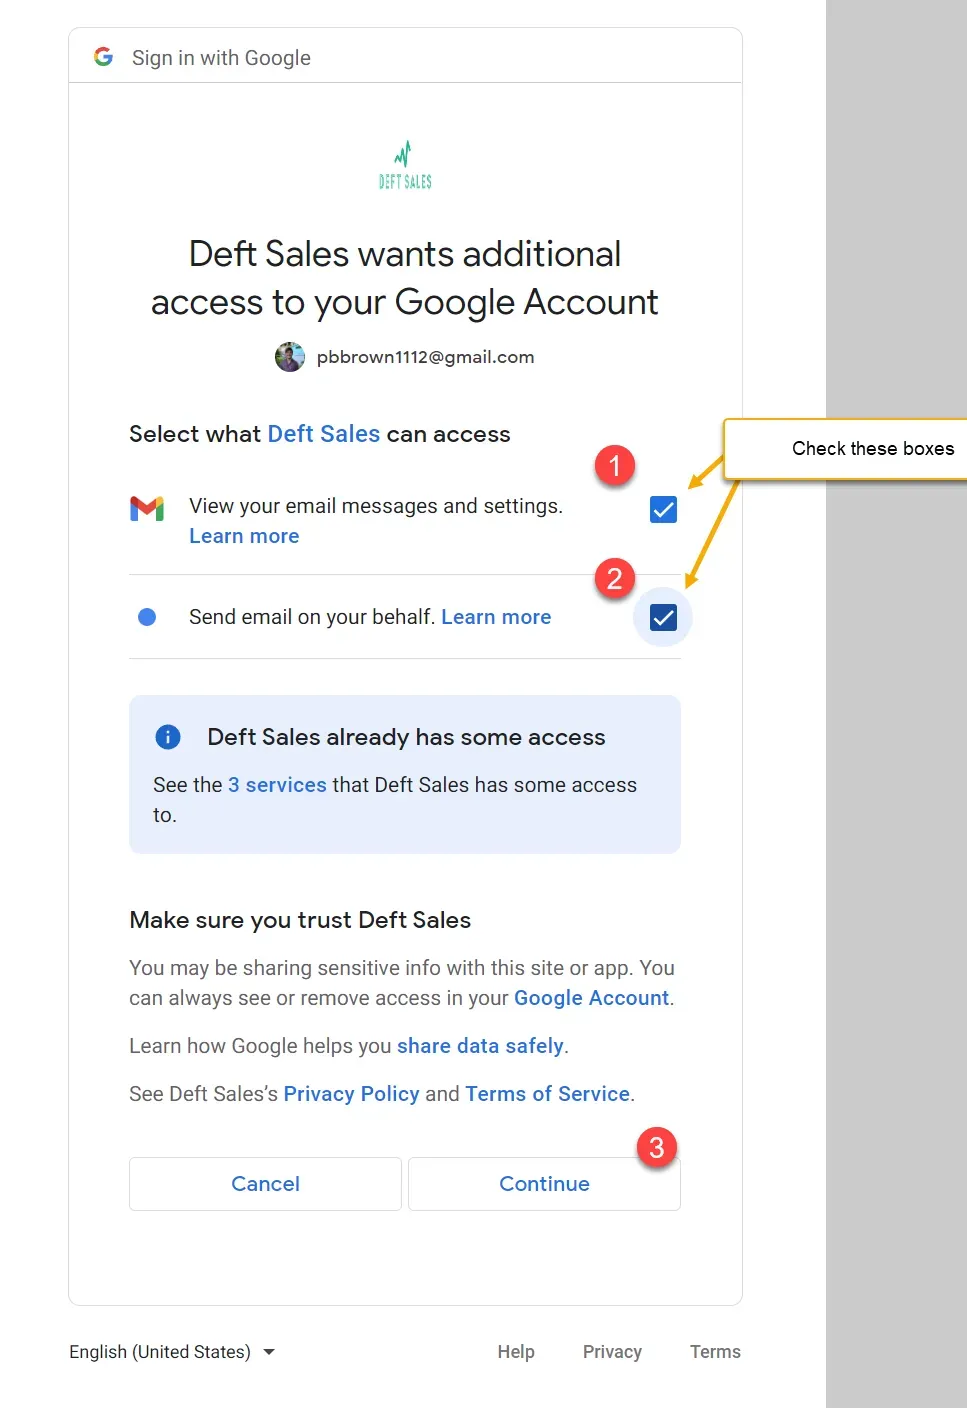Open Learn more under view email messages

244,536
